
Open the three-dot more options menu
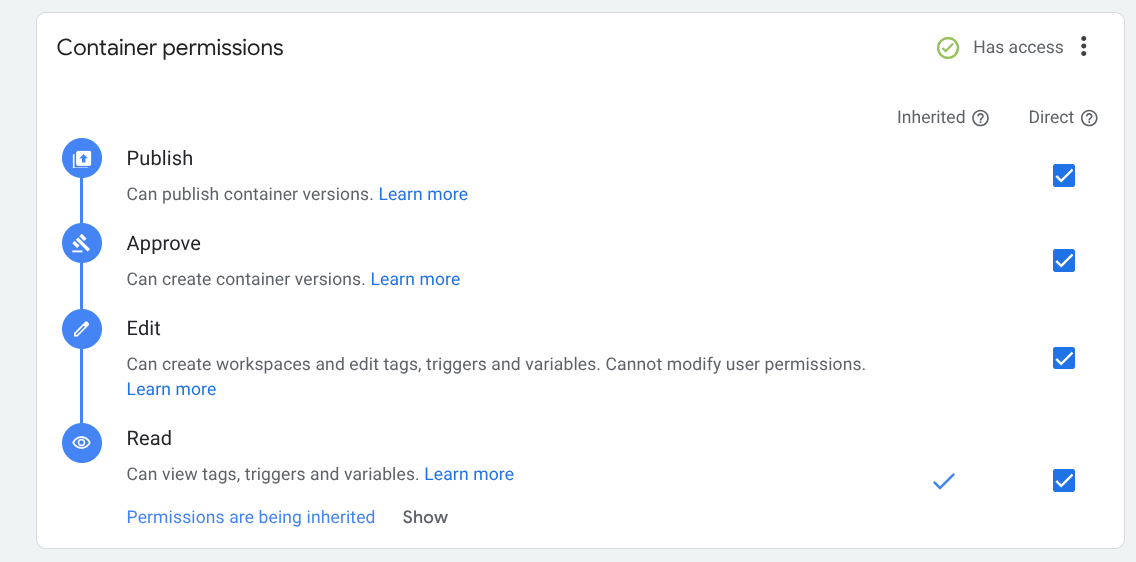[1083, 46]
